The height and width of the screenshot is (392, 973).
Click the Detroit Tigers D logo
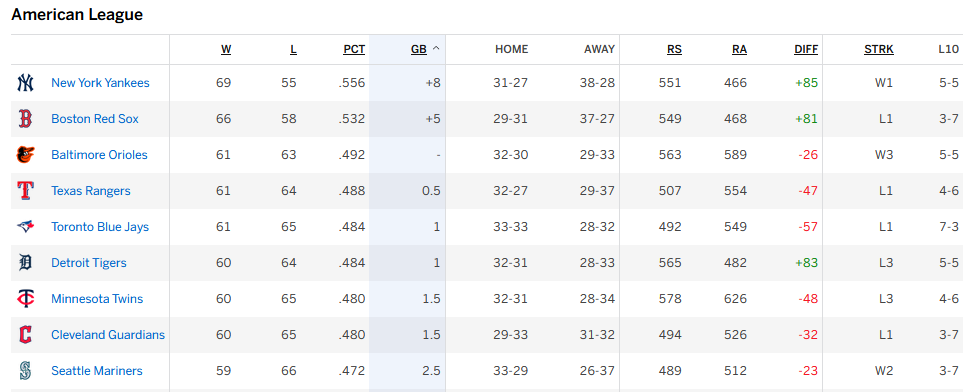coord(25,262)
